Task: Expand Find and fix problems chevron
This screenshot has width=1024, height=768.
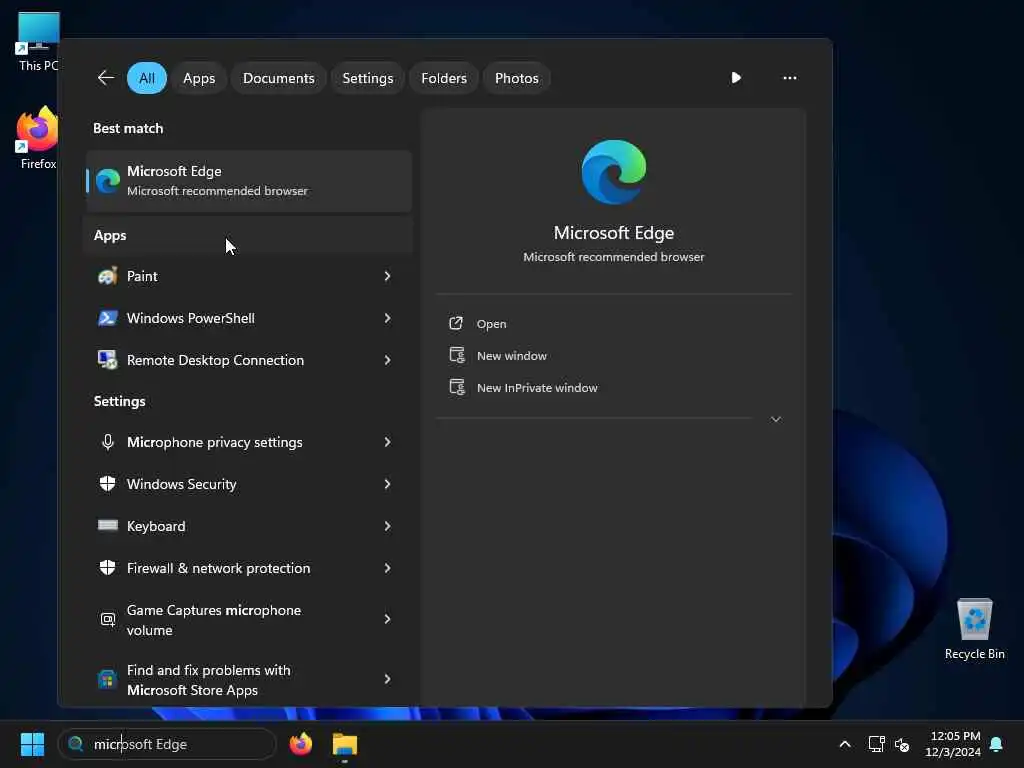Action: click(387, 679)
